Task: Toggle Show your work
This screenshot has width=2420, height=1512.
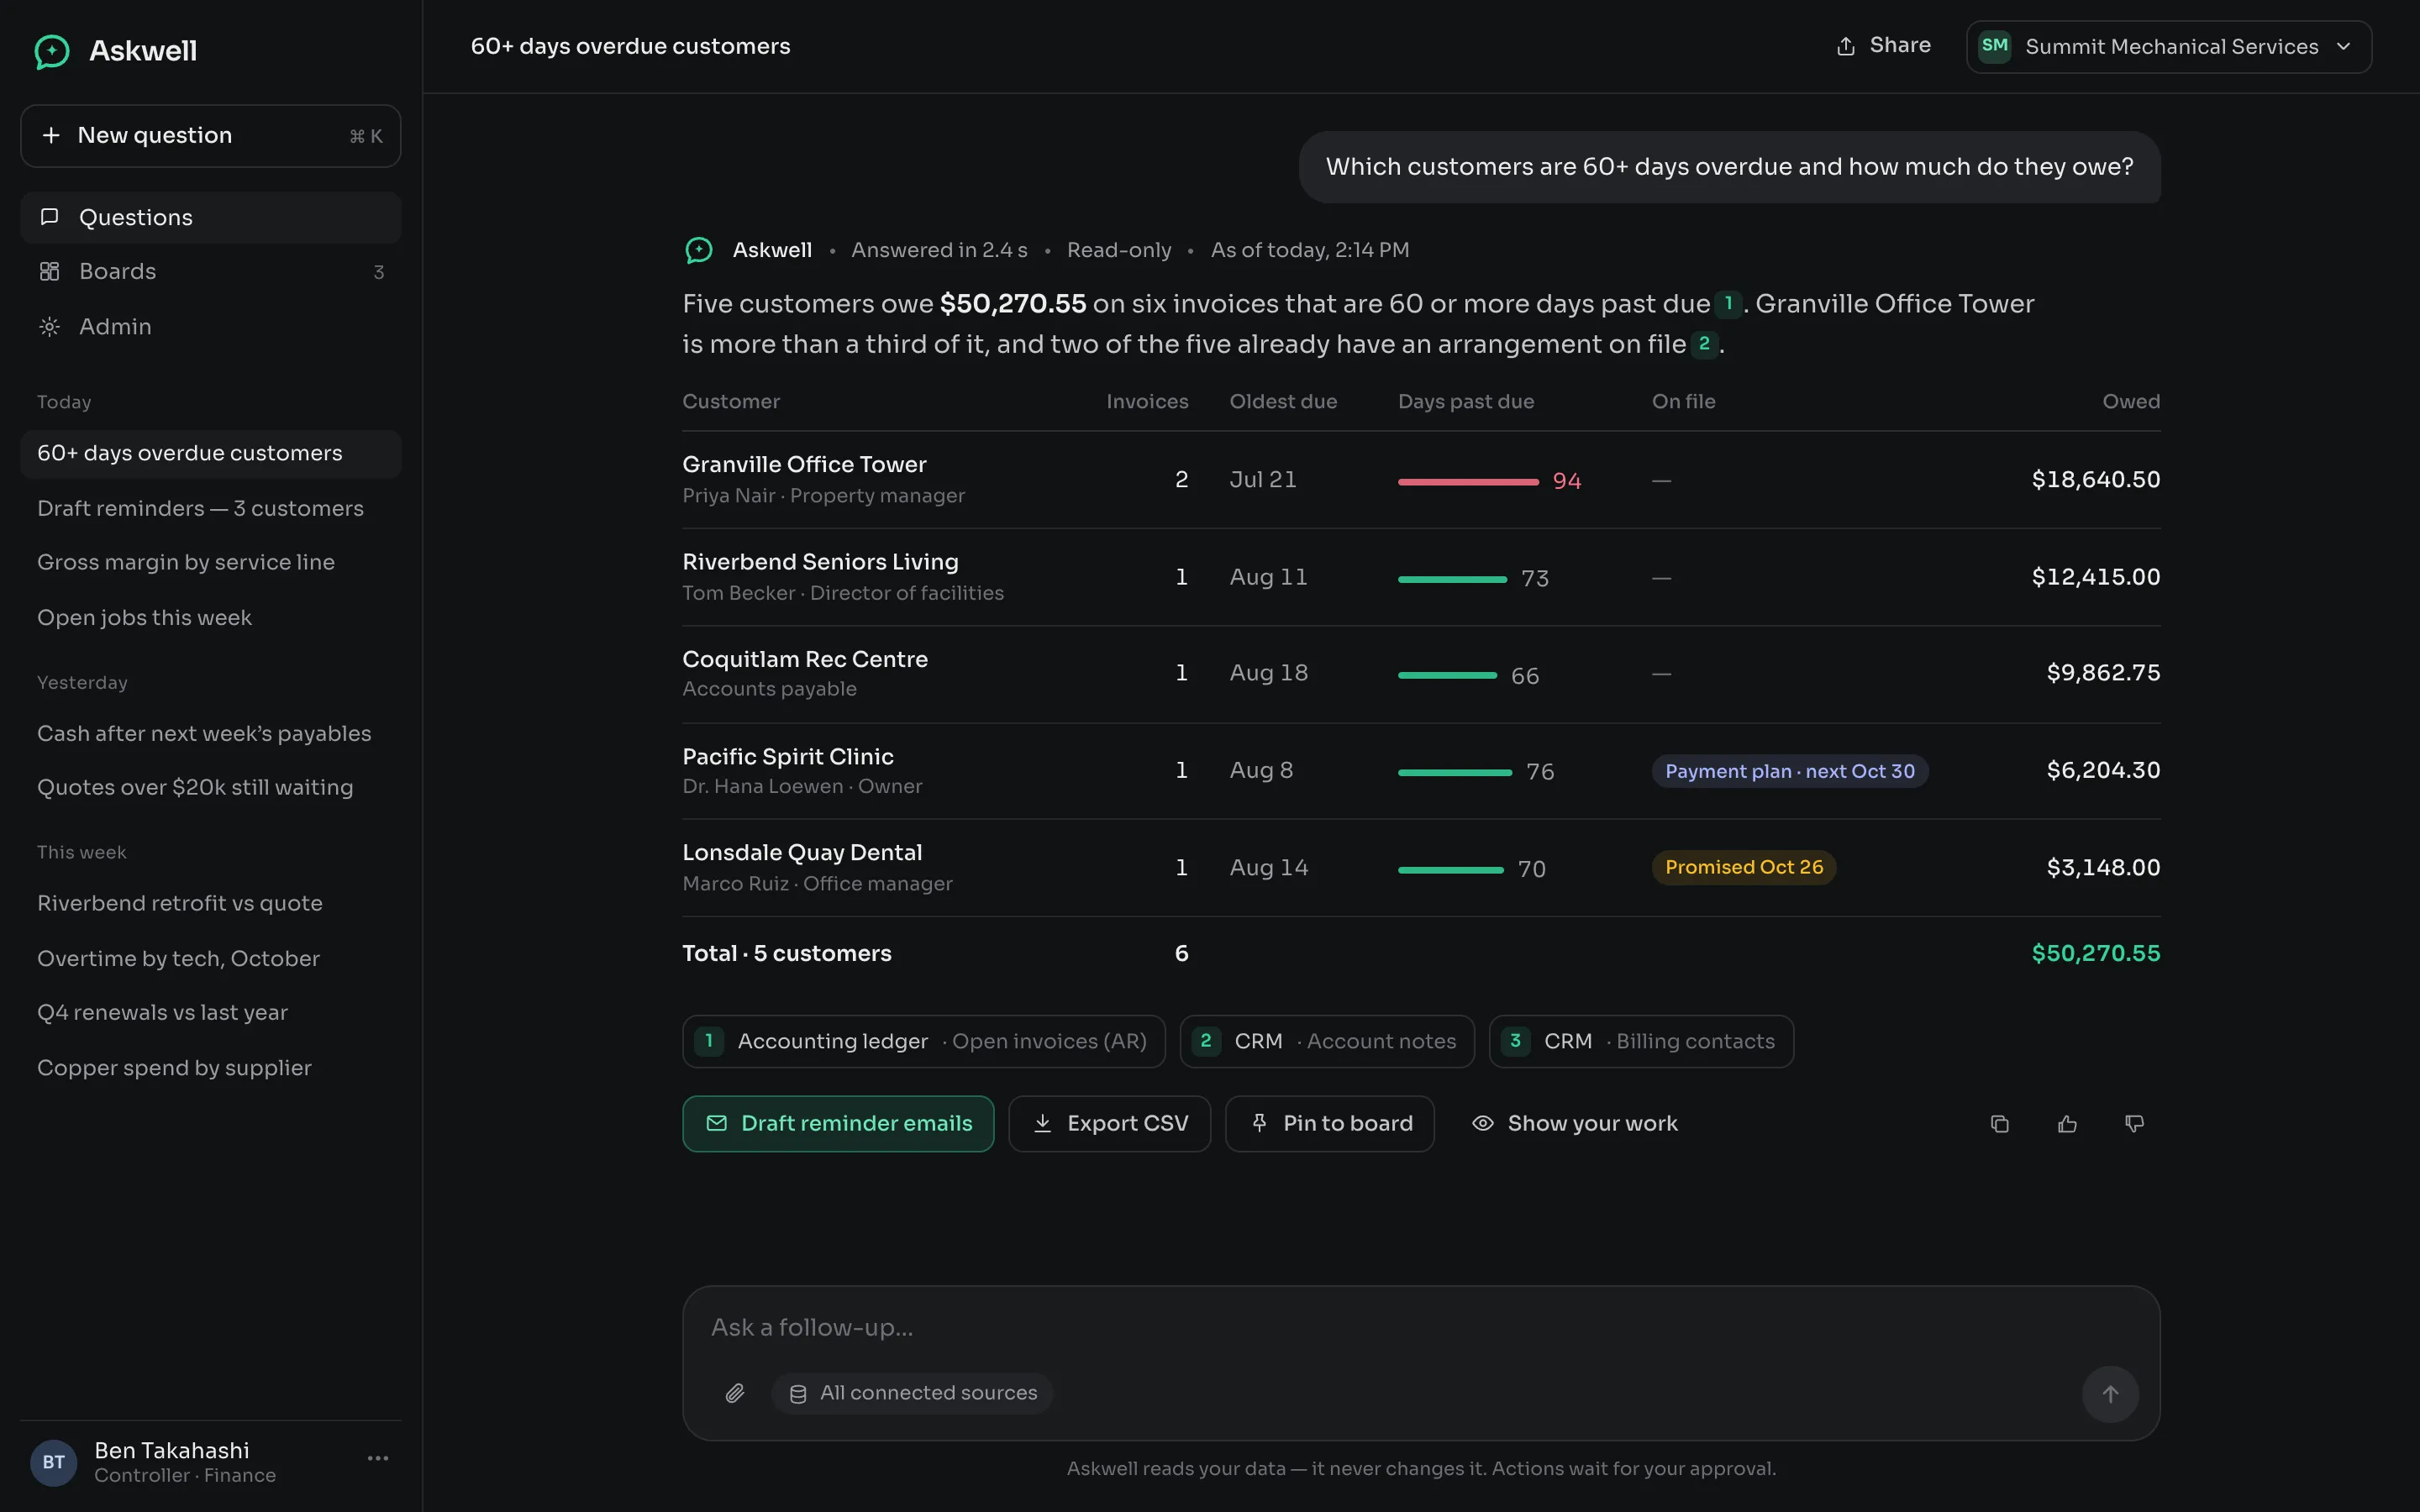Action: pyautogui.click(x=1575, y=1124)
